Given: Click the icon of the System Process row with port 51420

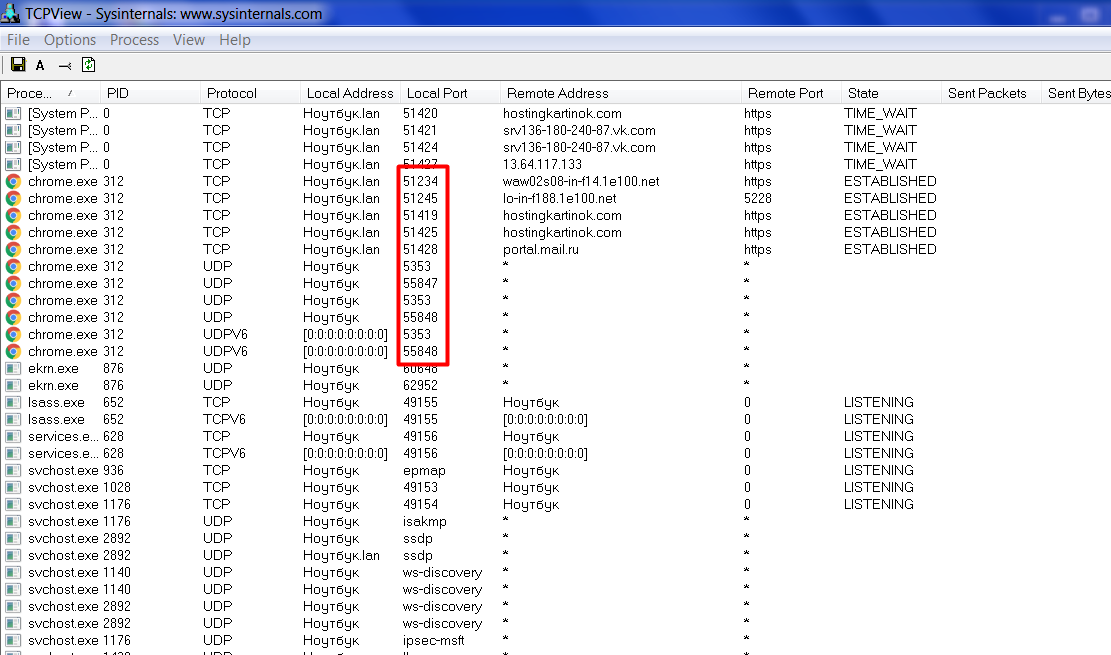Looking at the screenshot, I should 13,113.
